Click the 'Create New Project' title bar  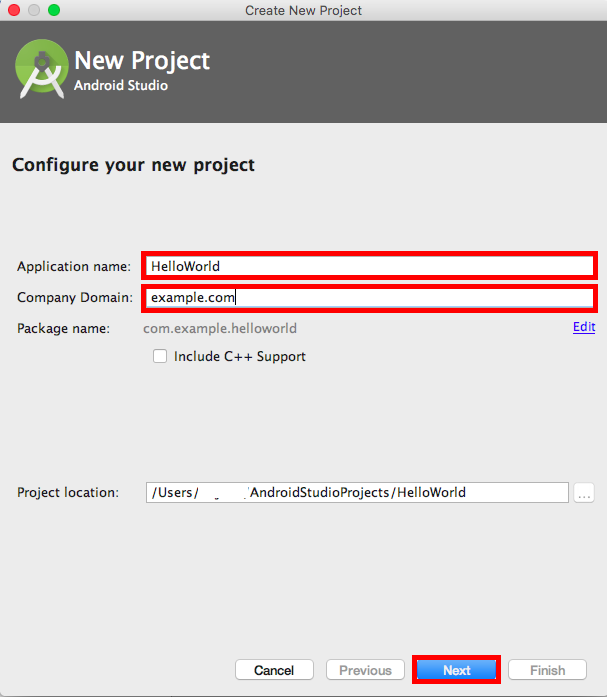click(x=303, y=10)
